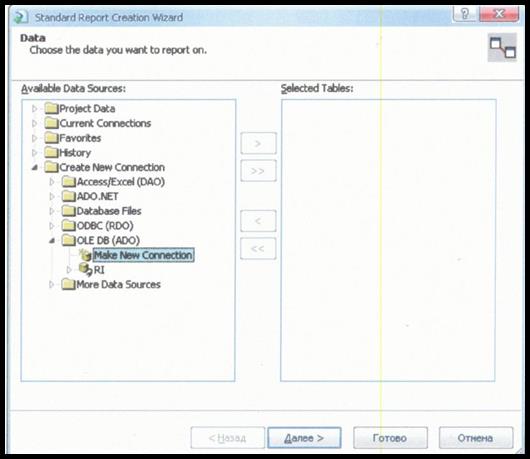Expand the Project Data node
Screen dimensions: 530x459
(x=34, y=108)
